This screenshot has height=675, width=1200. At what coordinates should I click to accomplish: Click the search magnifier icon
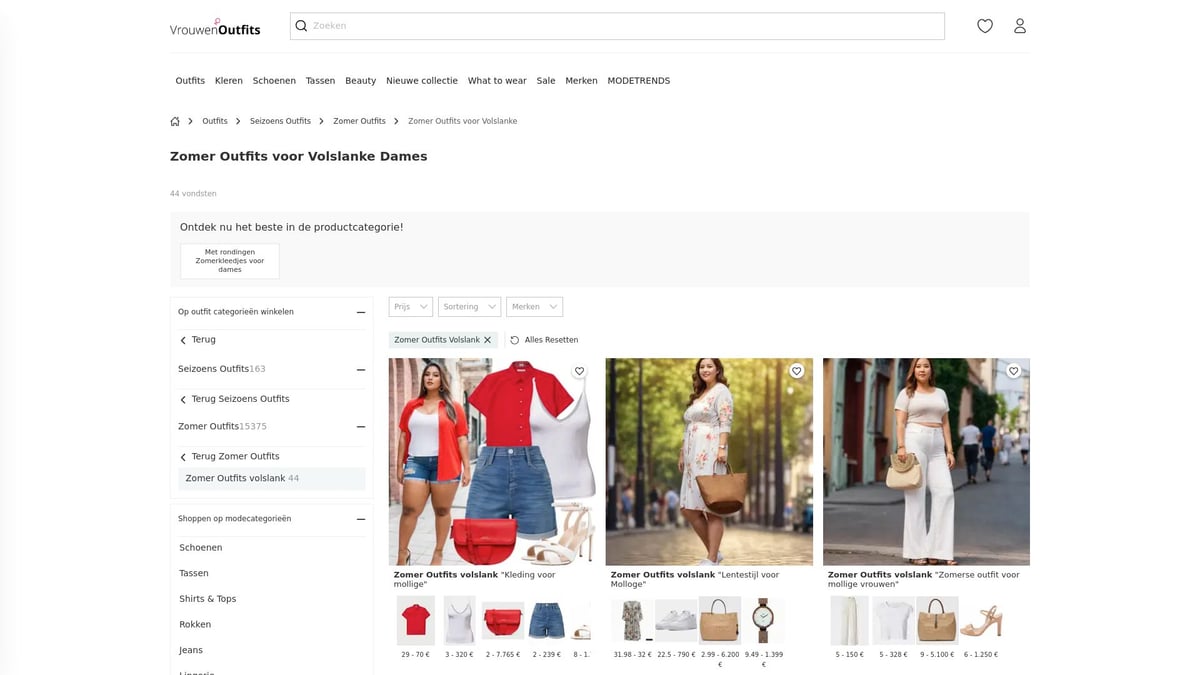301,25
